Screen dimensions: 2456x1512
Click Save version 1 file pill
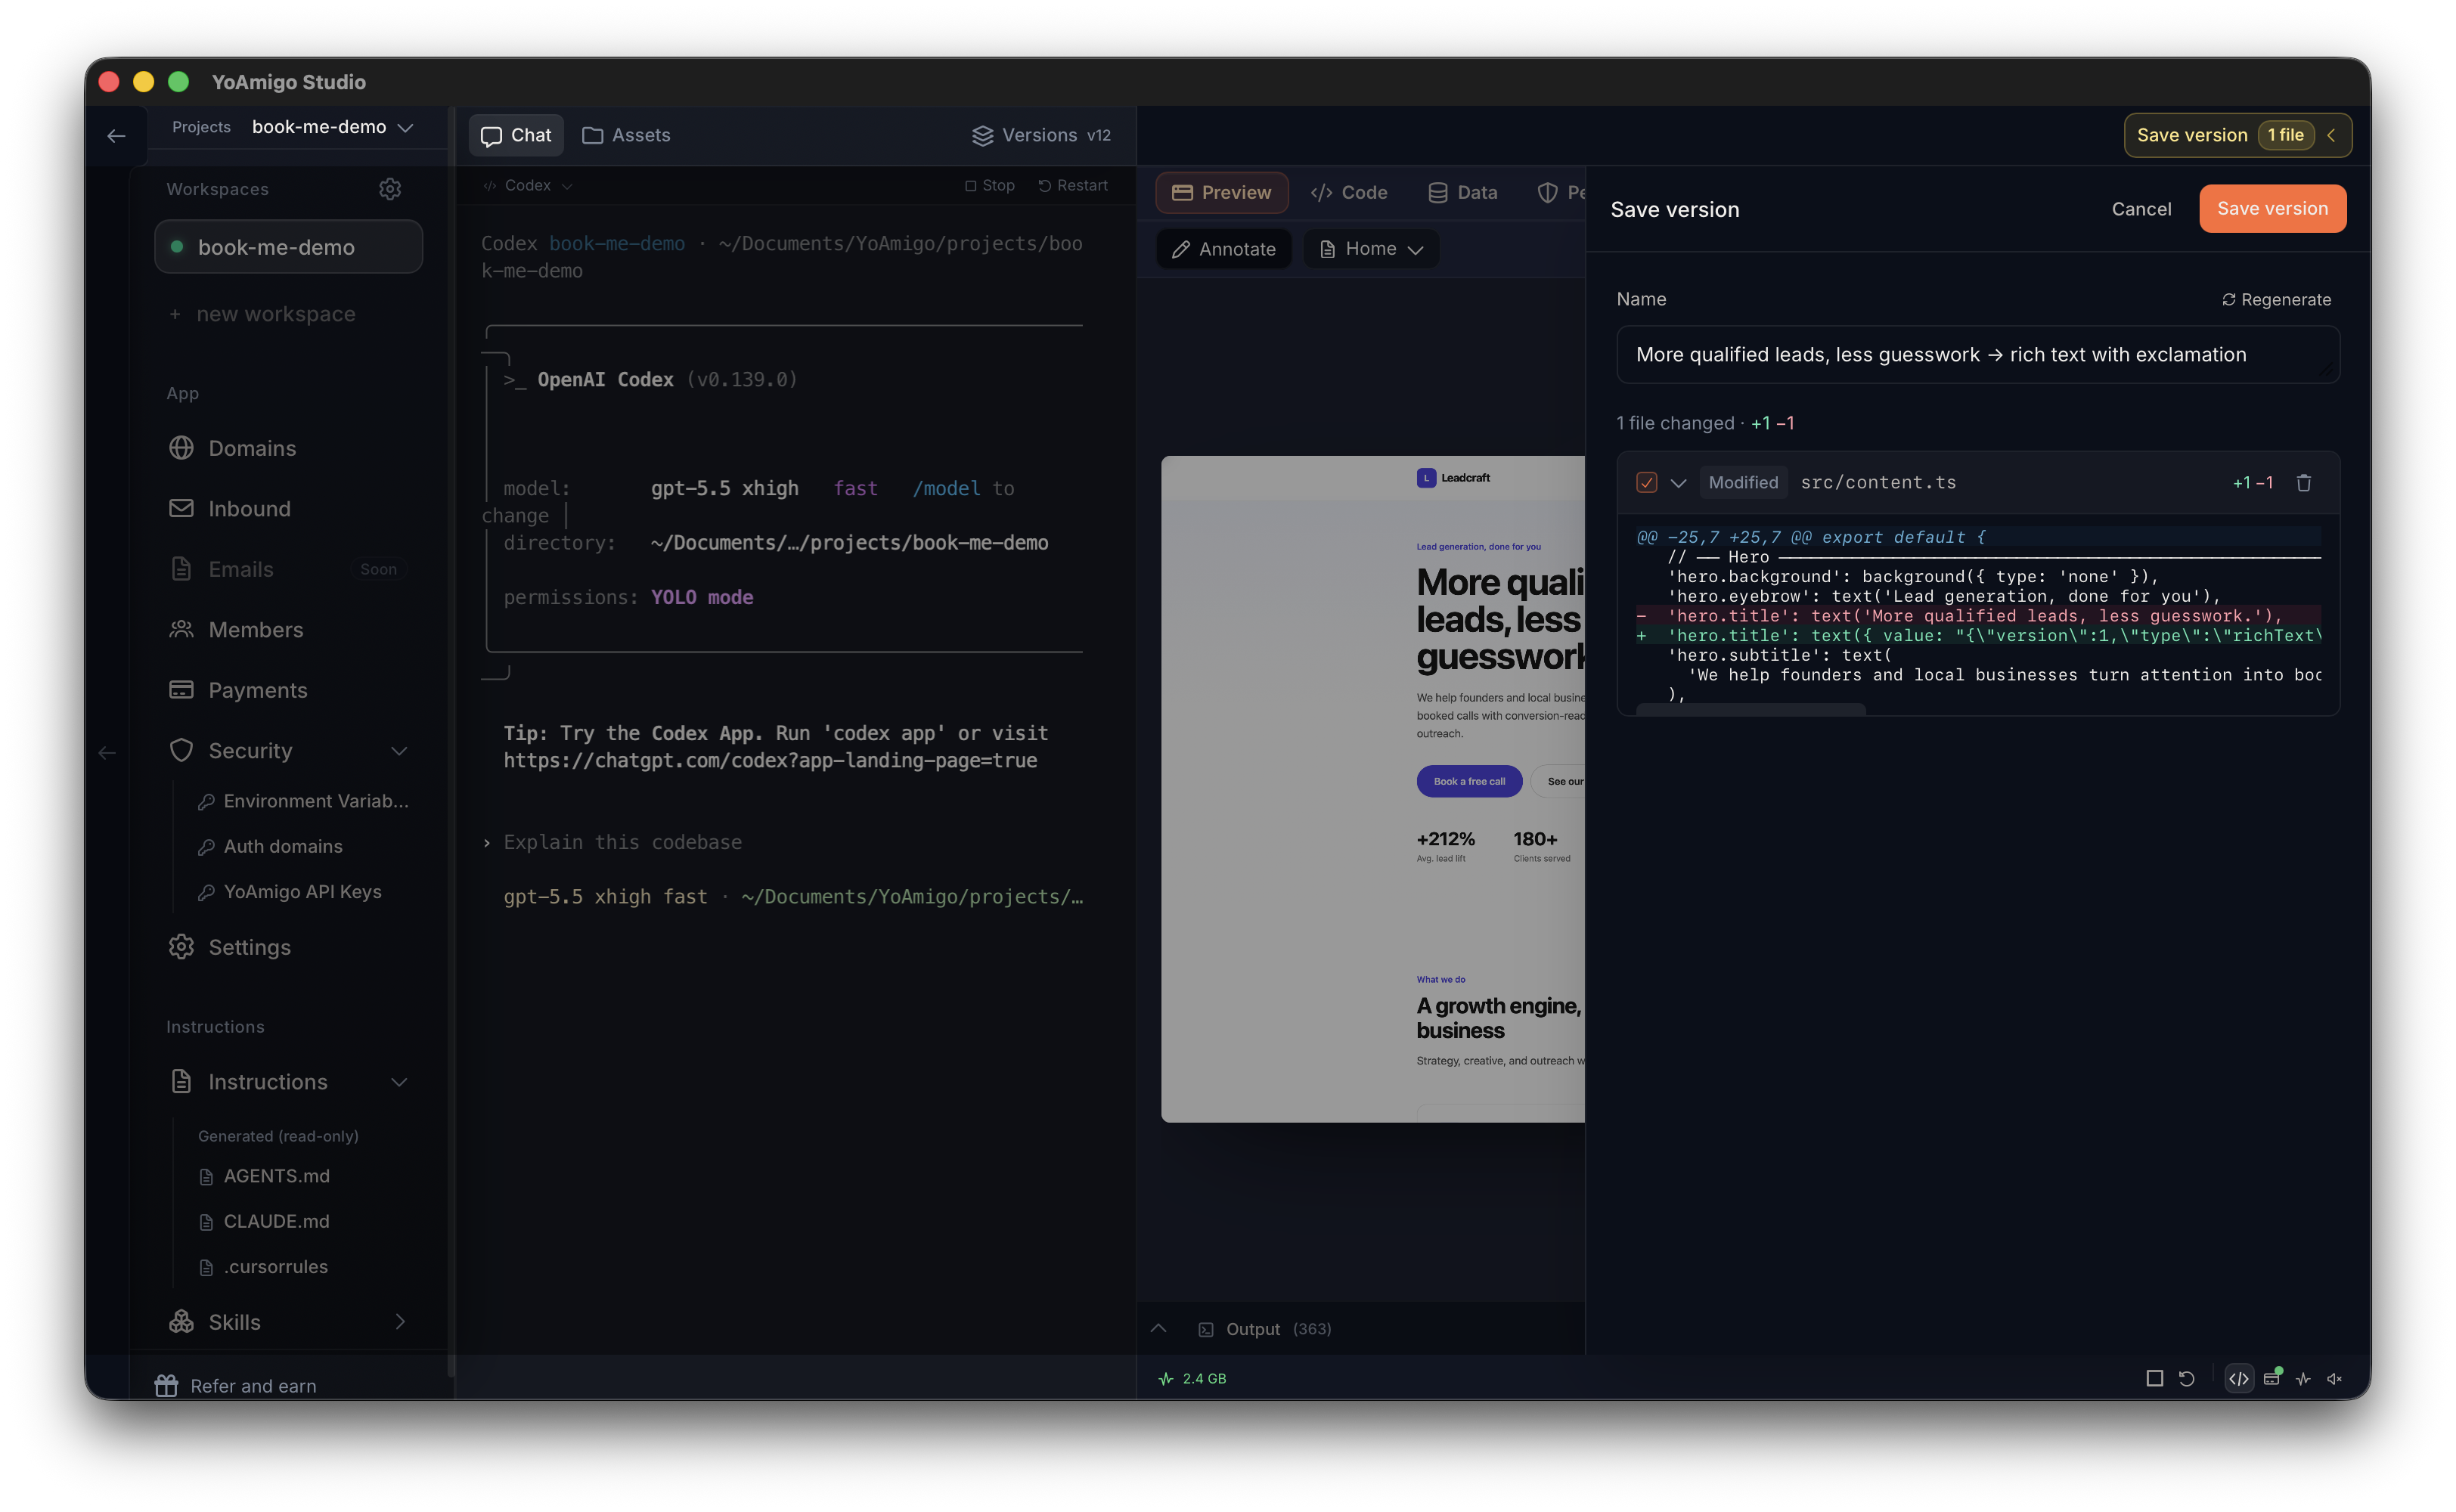tap(2237, 136)
